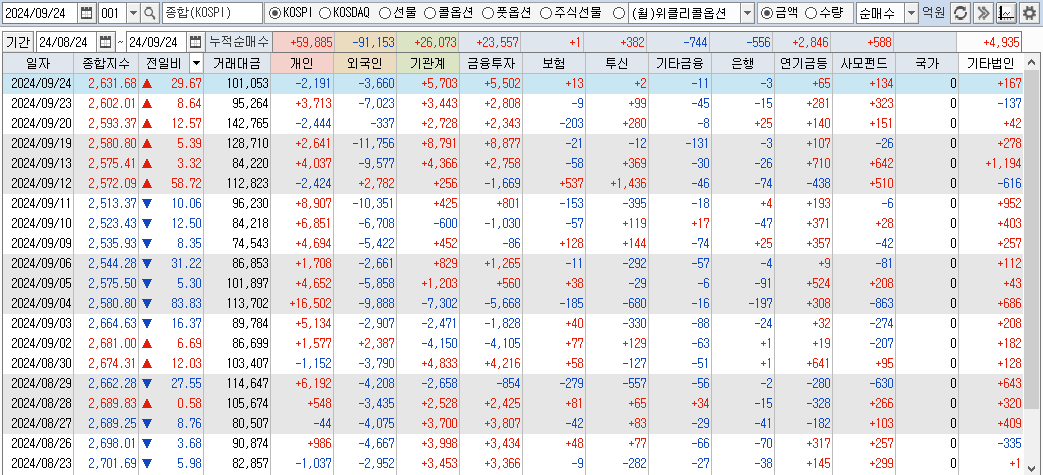Click the 종합(KOSPI) name field
The width and height of the screenshot is (1043, 475).
(x=212, y=13)
